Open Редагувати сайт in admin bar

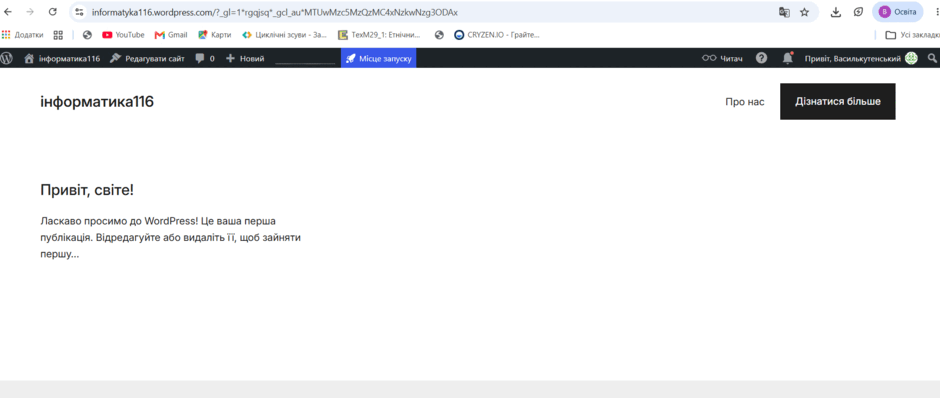[147, 58]
